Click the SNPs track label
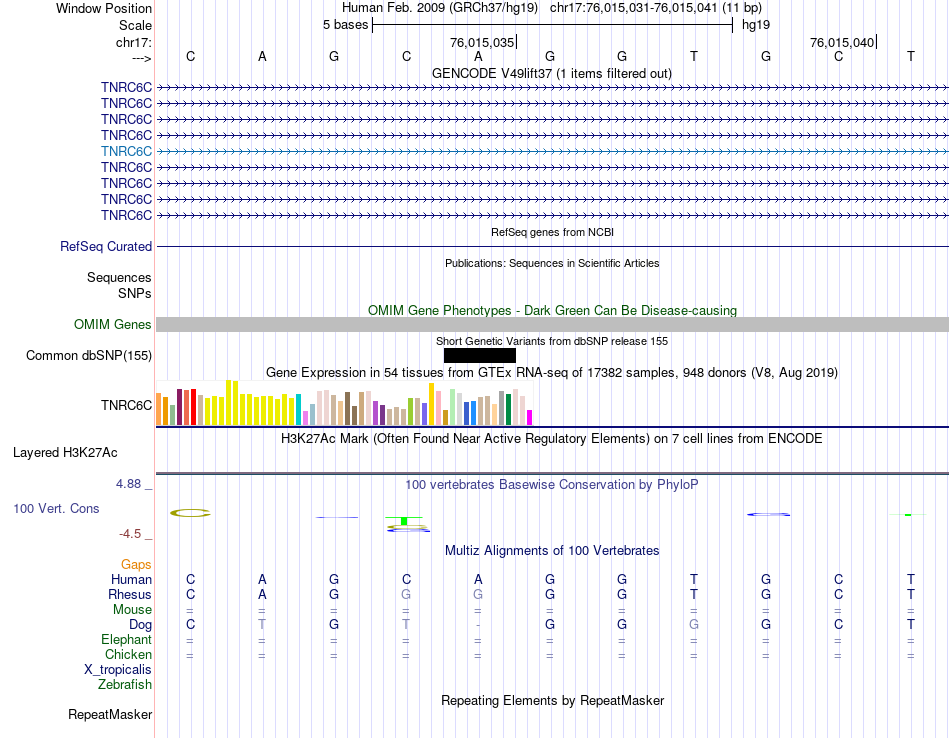The width and height of the screenshot is (950, 738). (135, 293)
